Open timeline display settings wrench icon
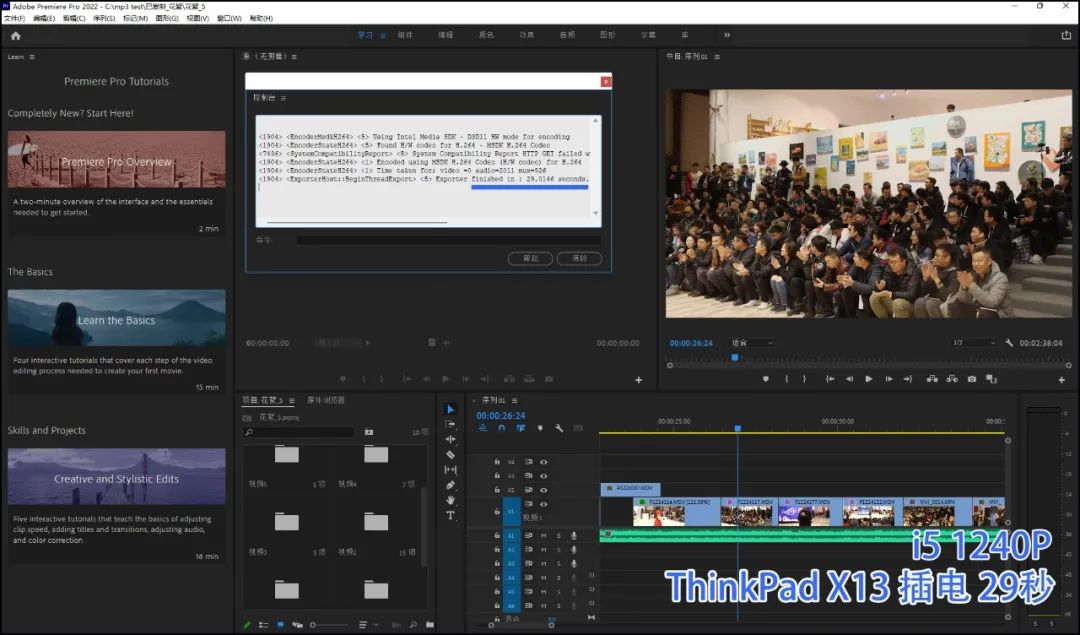Screen dimensions: 1080x635 point(559,428)
